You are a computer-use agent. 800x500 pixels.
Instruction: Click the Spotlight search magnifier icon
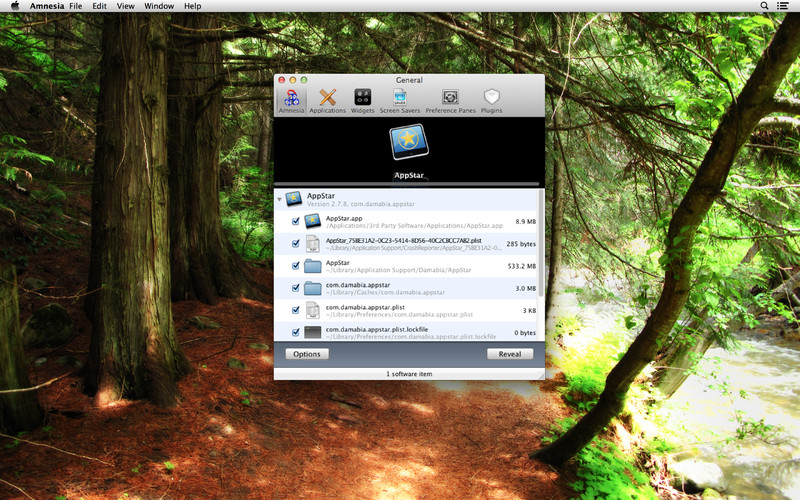coord(765,6)
